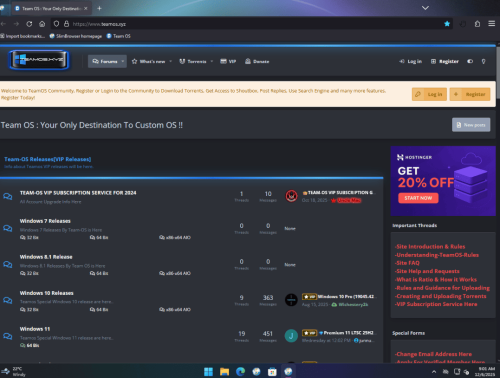Click the orange Register button in the banner
This screenshot has height=378, width=500.
click(x=470, y=94)
